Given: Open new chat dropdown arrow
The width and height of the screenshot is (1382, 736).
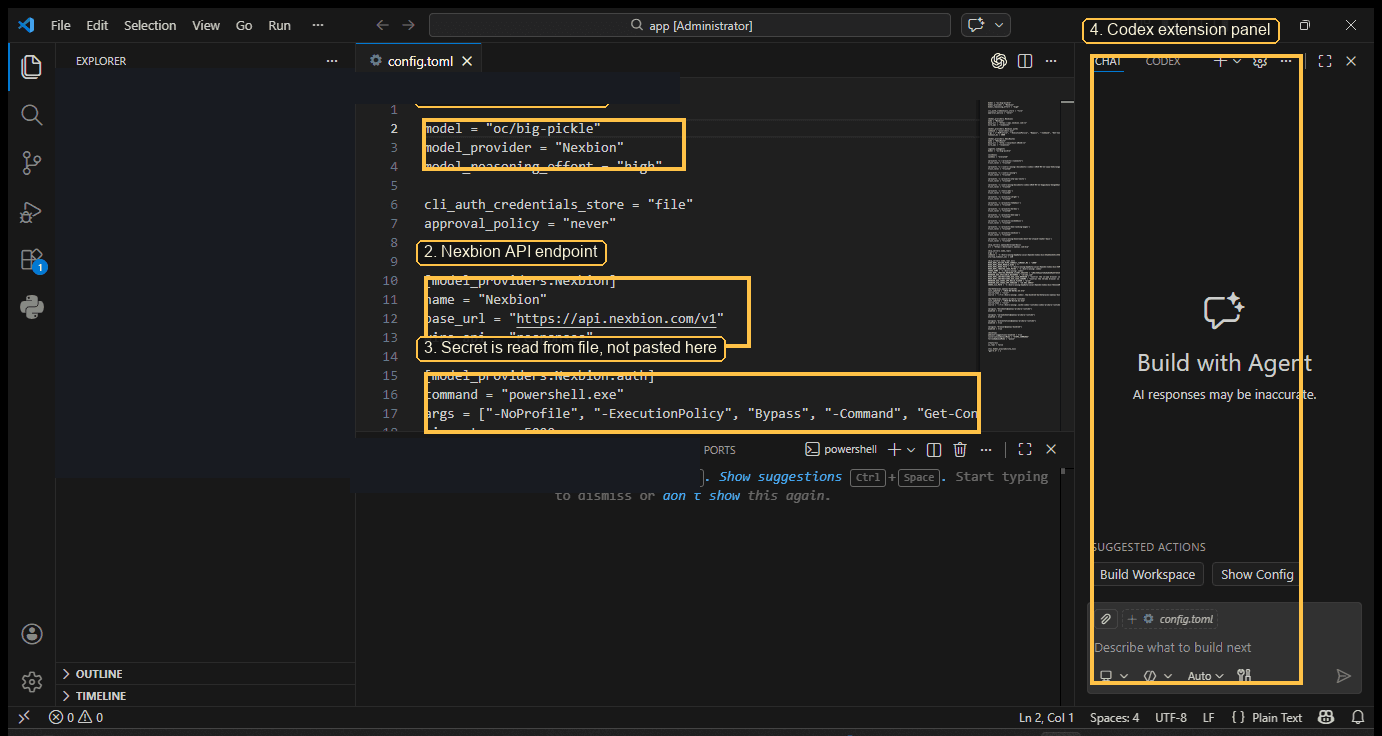Looking at the screenshot, I should [1237, 61].
